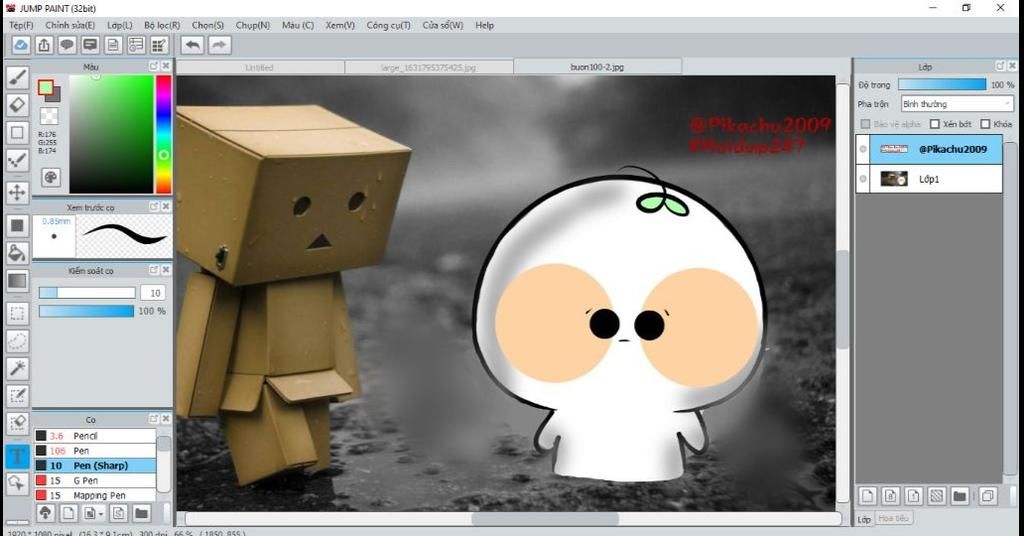Select the Fill rectangle tool
The image size is (1024, 536).
point(17,226)
